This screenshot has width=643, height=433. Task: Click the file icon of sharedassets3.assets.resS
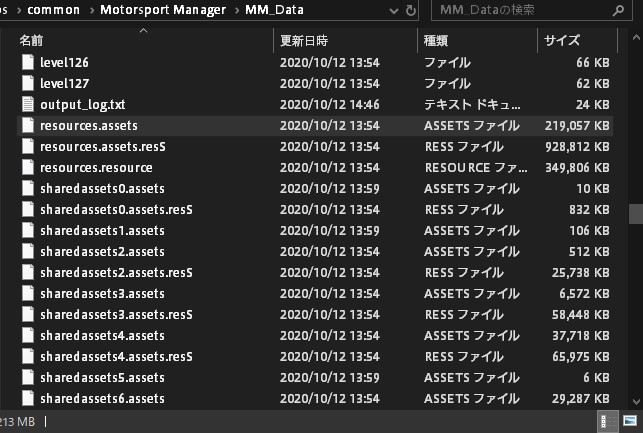tap(28, 314)
